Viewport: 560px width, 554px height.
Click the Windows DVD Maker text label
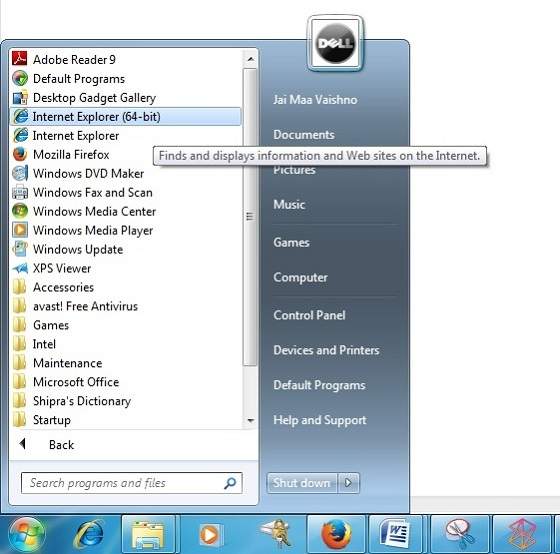tap(89, 174)
